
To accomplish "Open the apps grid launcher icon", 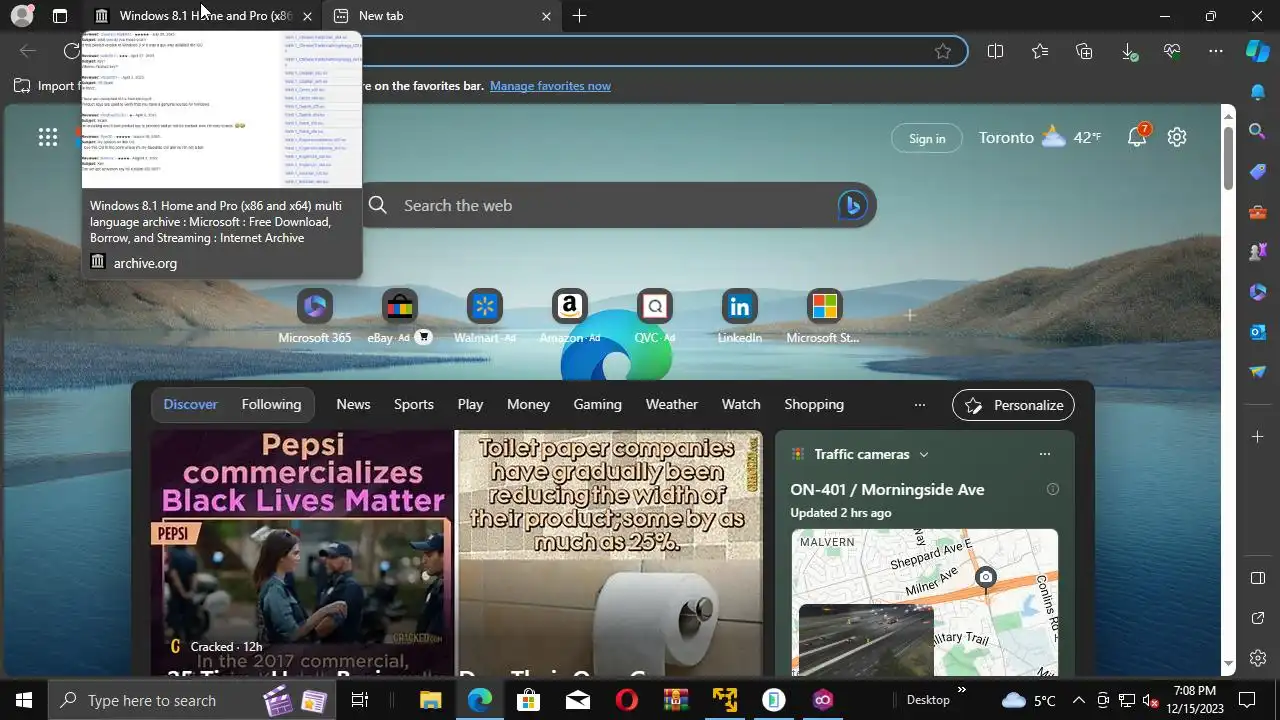I will (48, 138).
